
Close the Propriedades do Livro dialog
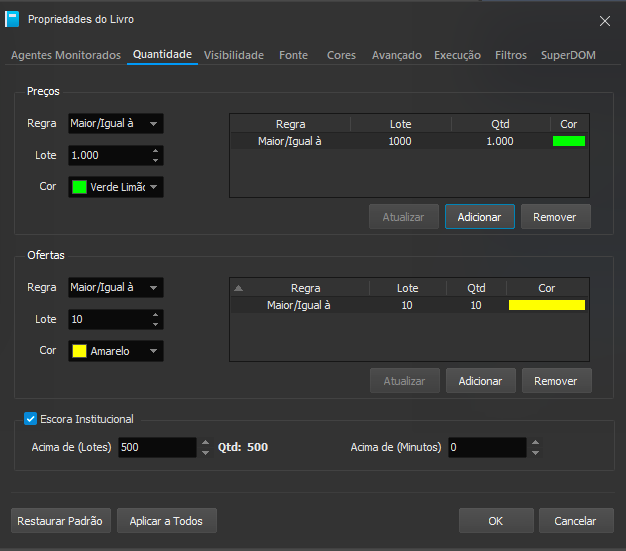(604, 21)
